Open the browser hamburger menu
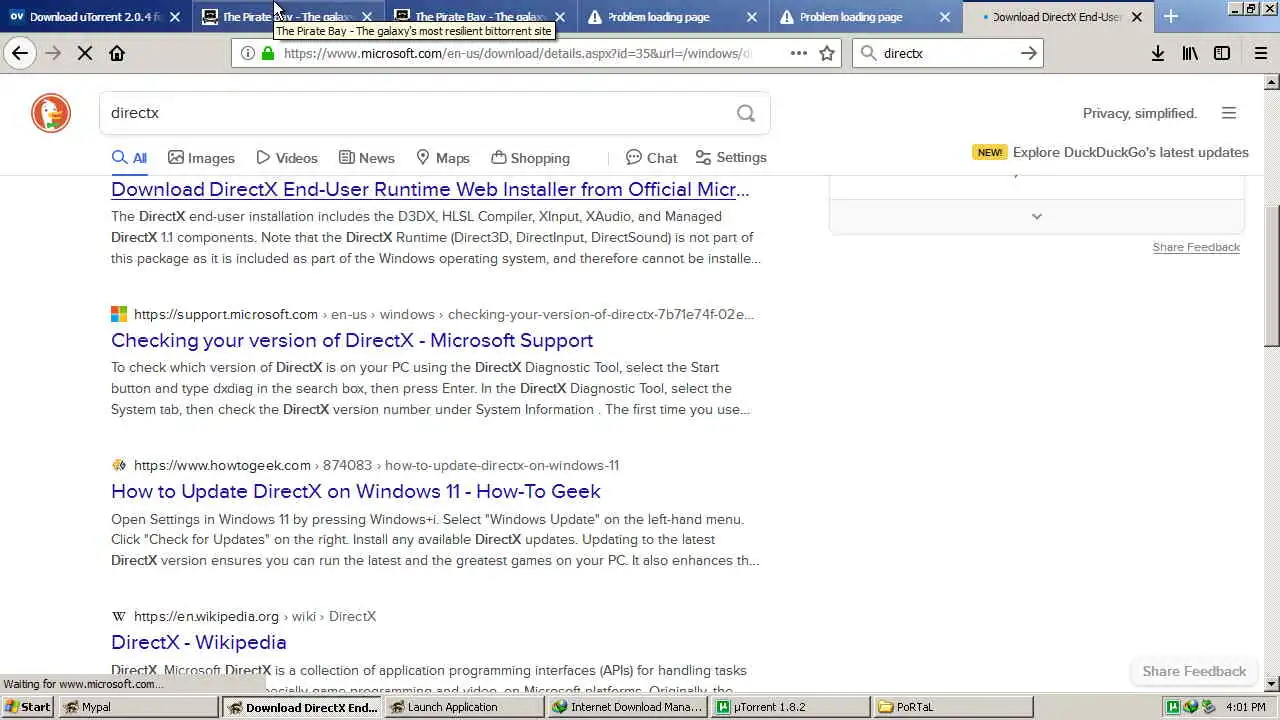The height and width of the screenshot is (720, 1280). pos(1261,53)
